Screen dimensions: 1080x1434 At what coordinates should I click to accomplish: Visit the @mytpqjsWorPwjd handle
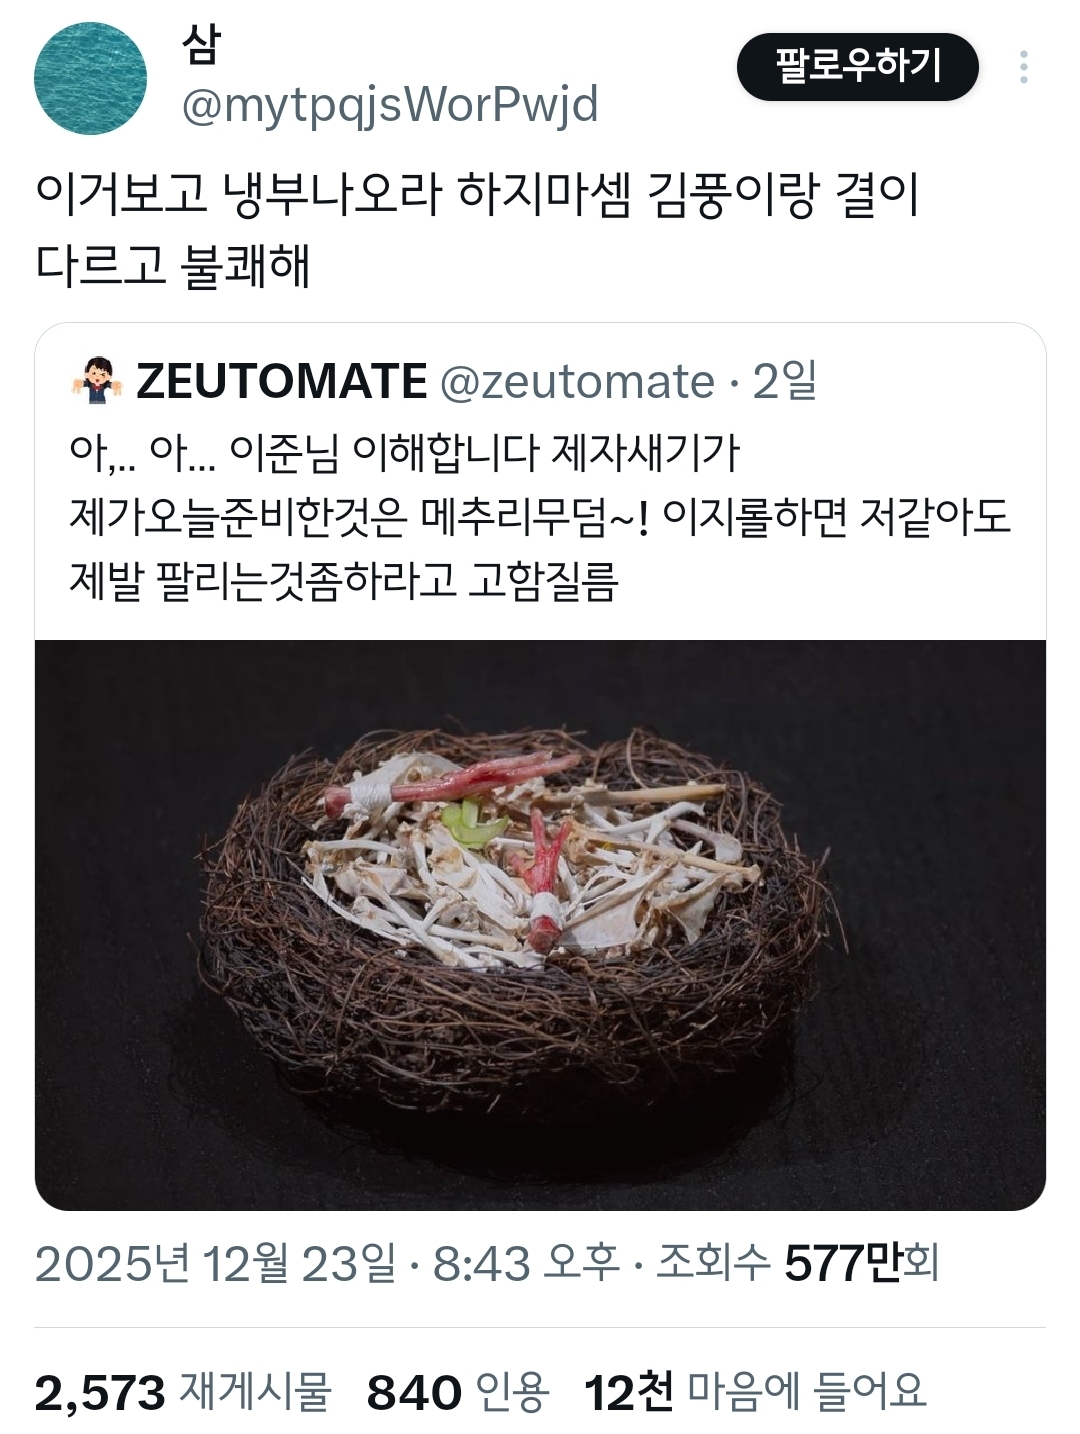(x=390, y=105)
